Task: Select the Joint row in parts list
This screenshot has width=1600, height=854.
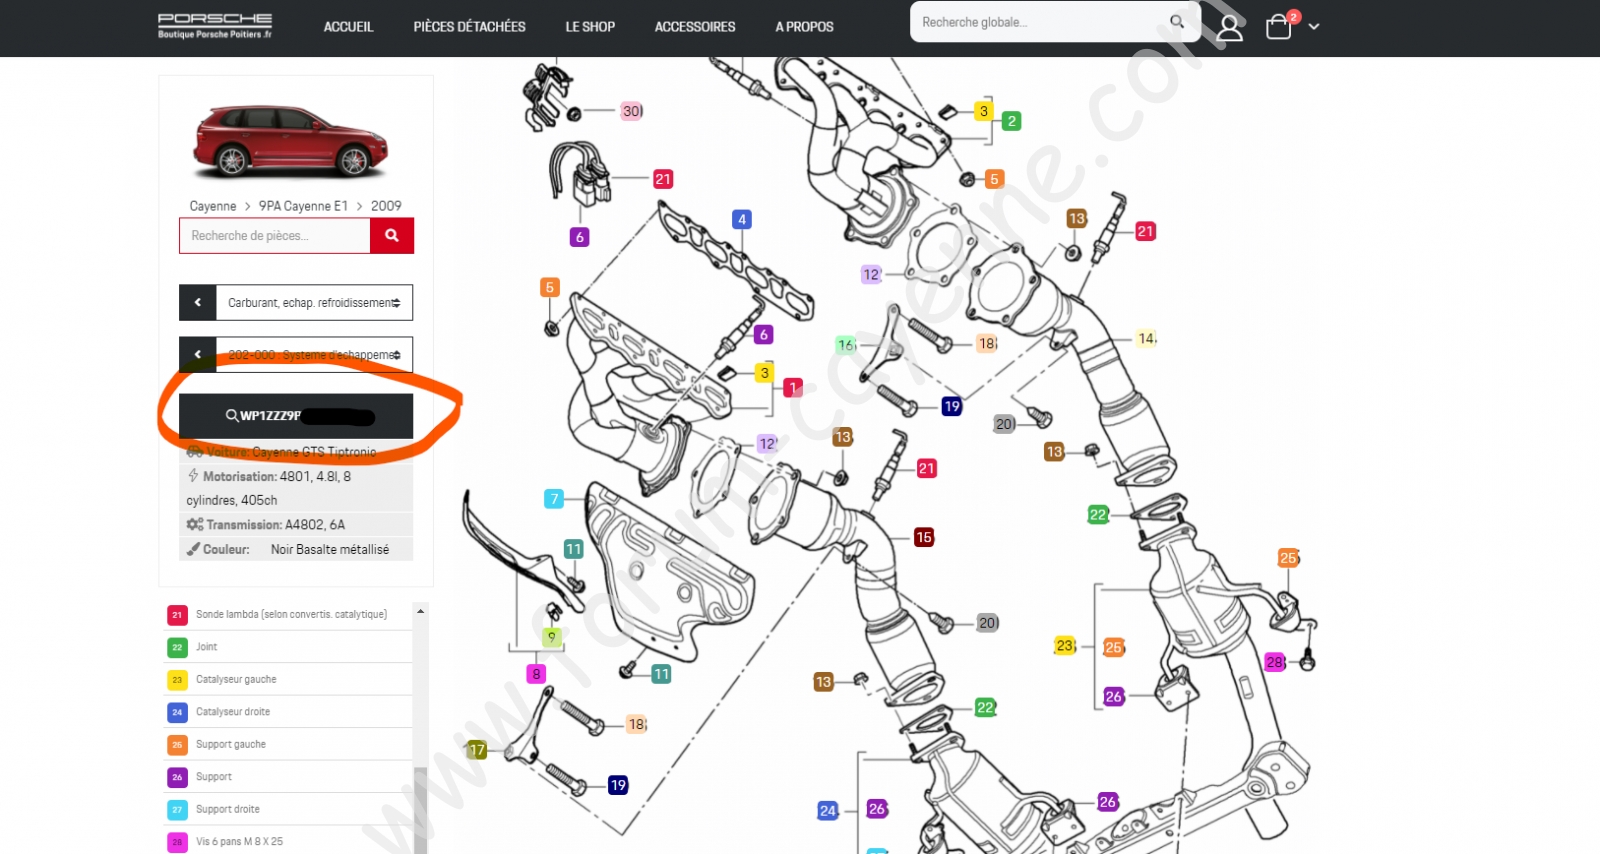Action: [x=288, y=647]
